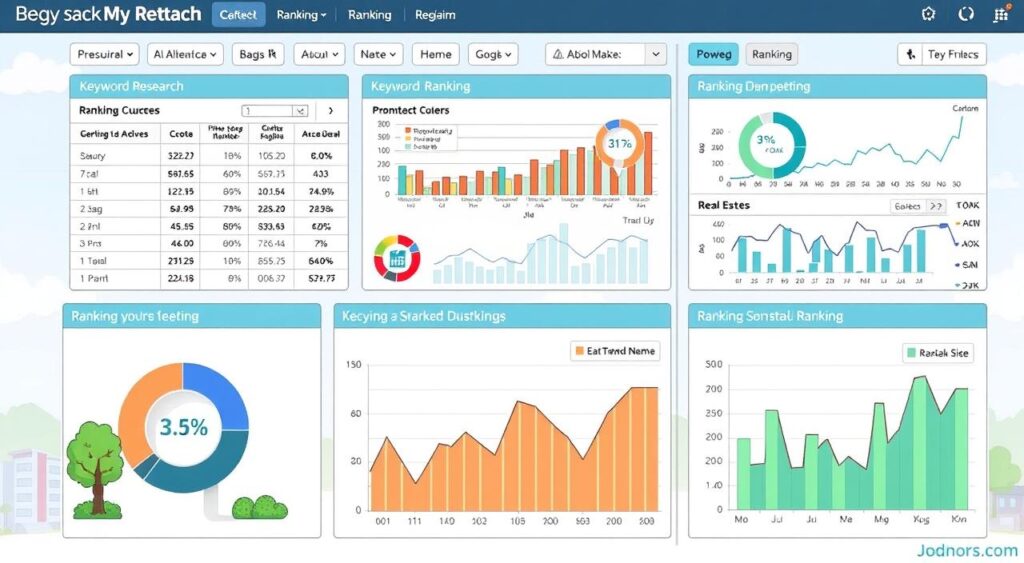Toggle the Poweg view button
The width and height of the screenshot is (1024, 563).
[713, 54]
